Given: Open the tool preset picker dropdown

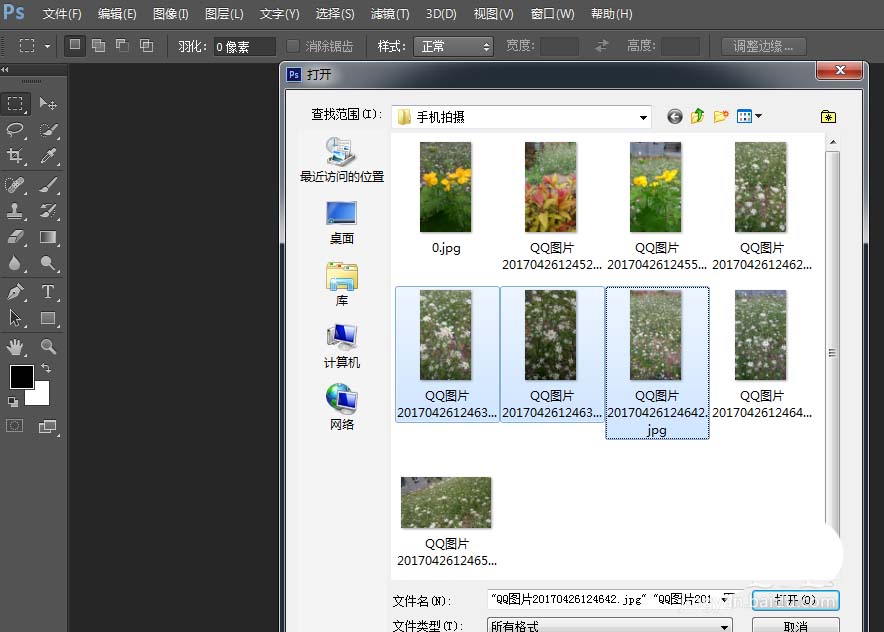Looking at the screenshot, I should [47, 46].
